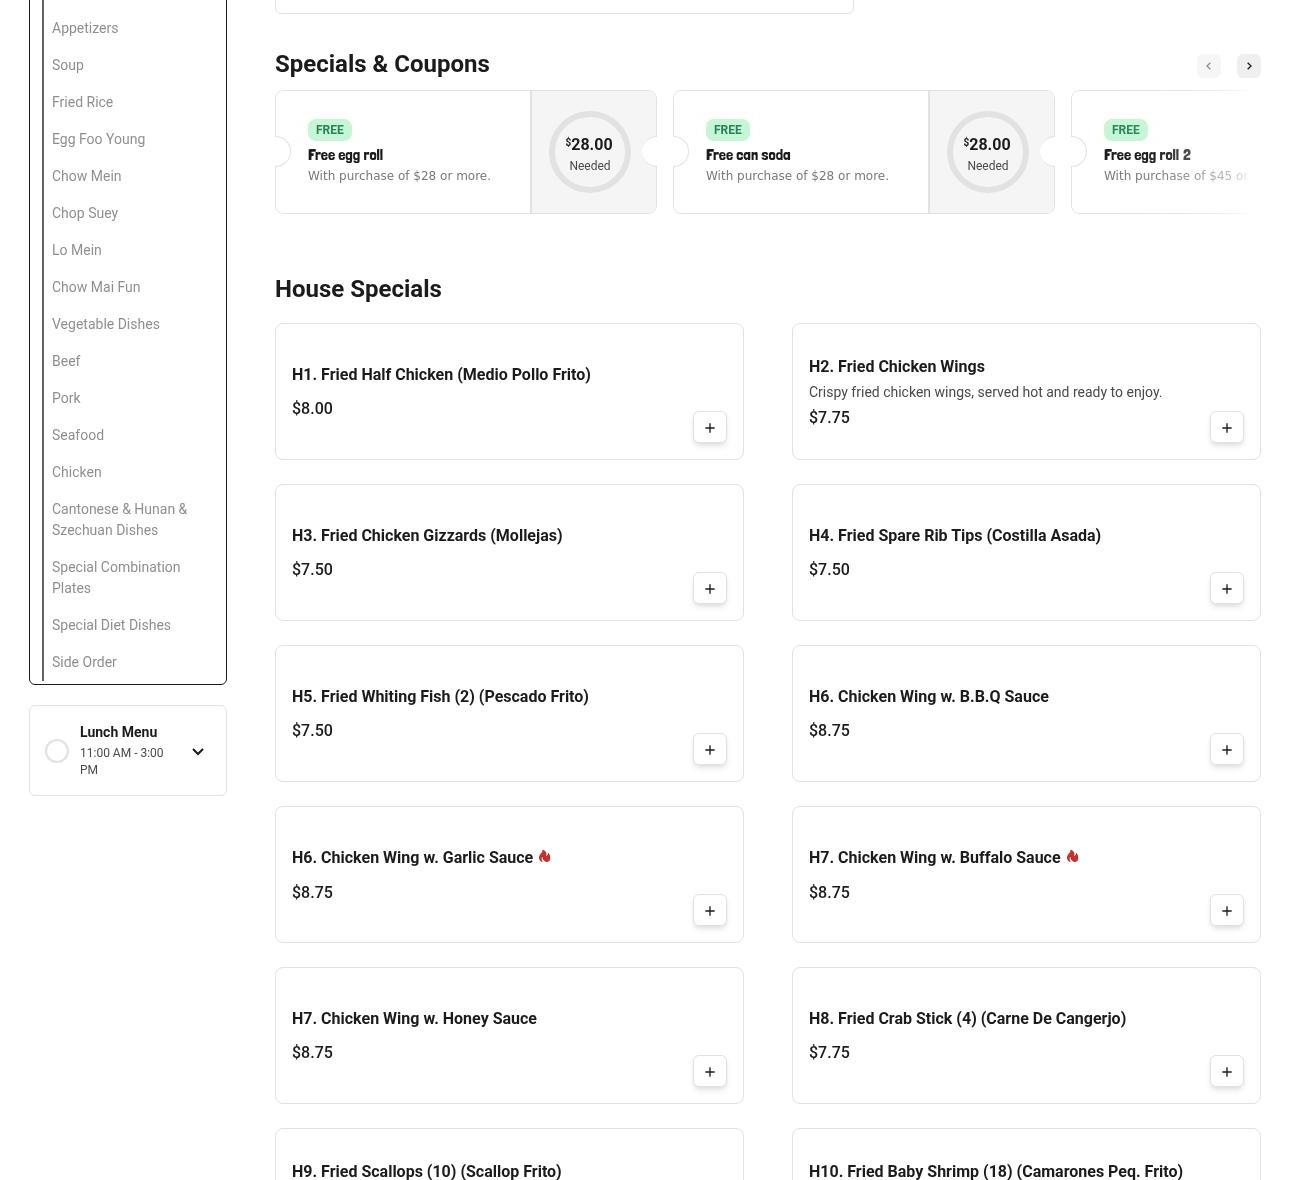The width and height of the screenshot is (1290, 1180).
Task: Add Chicken Wing w. B.B.Q Sauce
Action: (1226, 750)
